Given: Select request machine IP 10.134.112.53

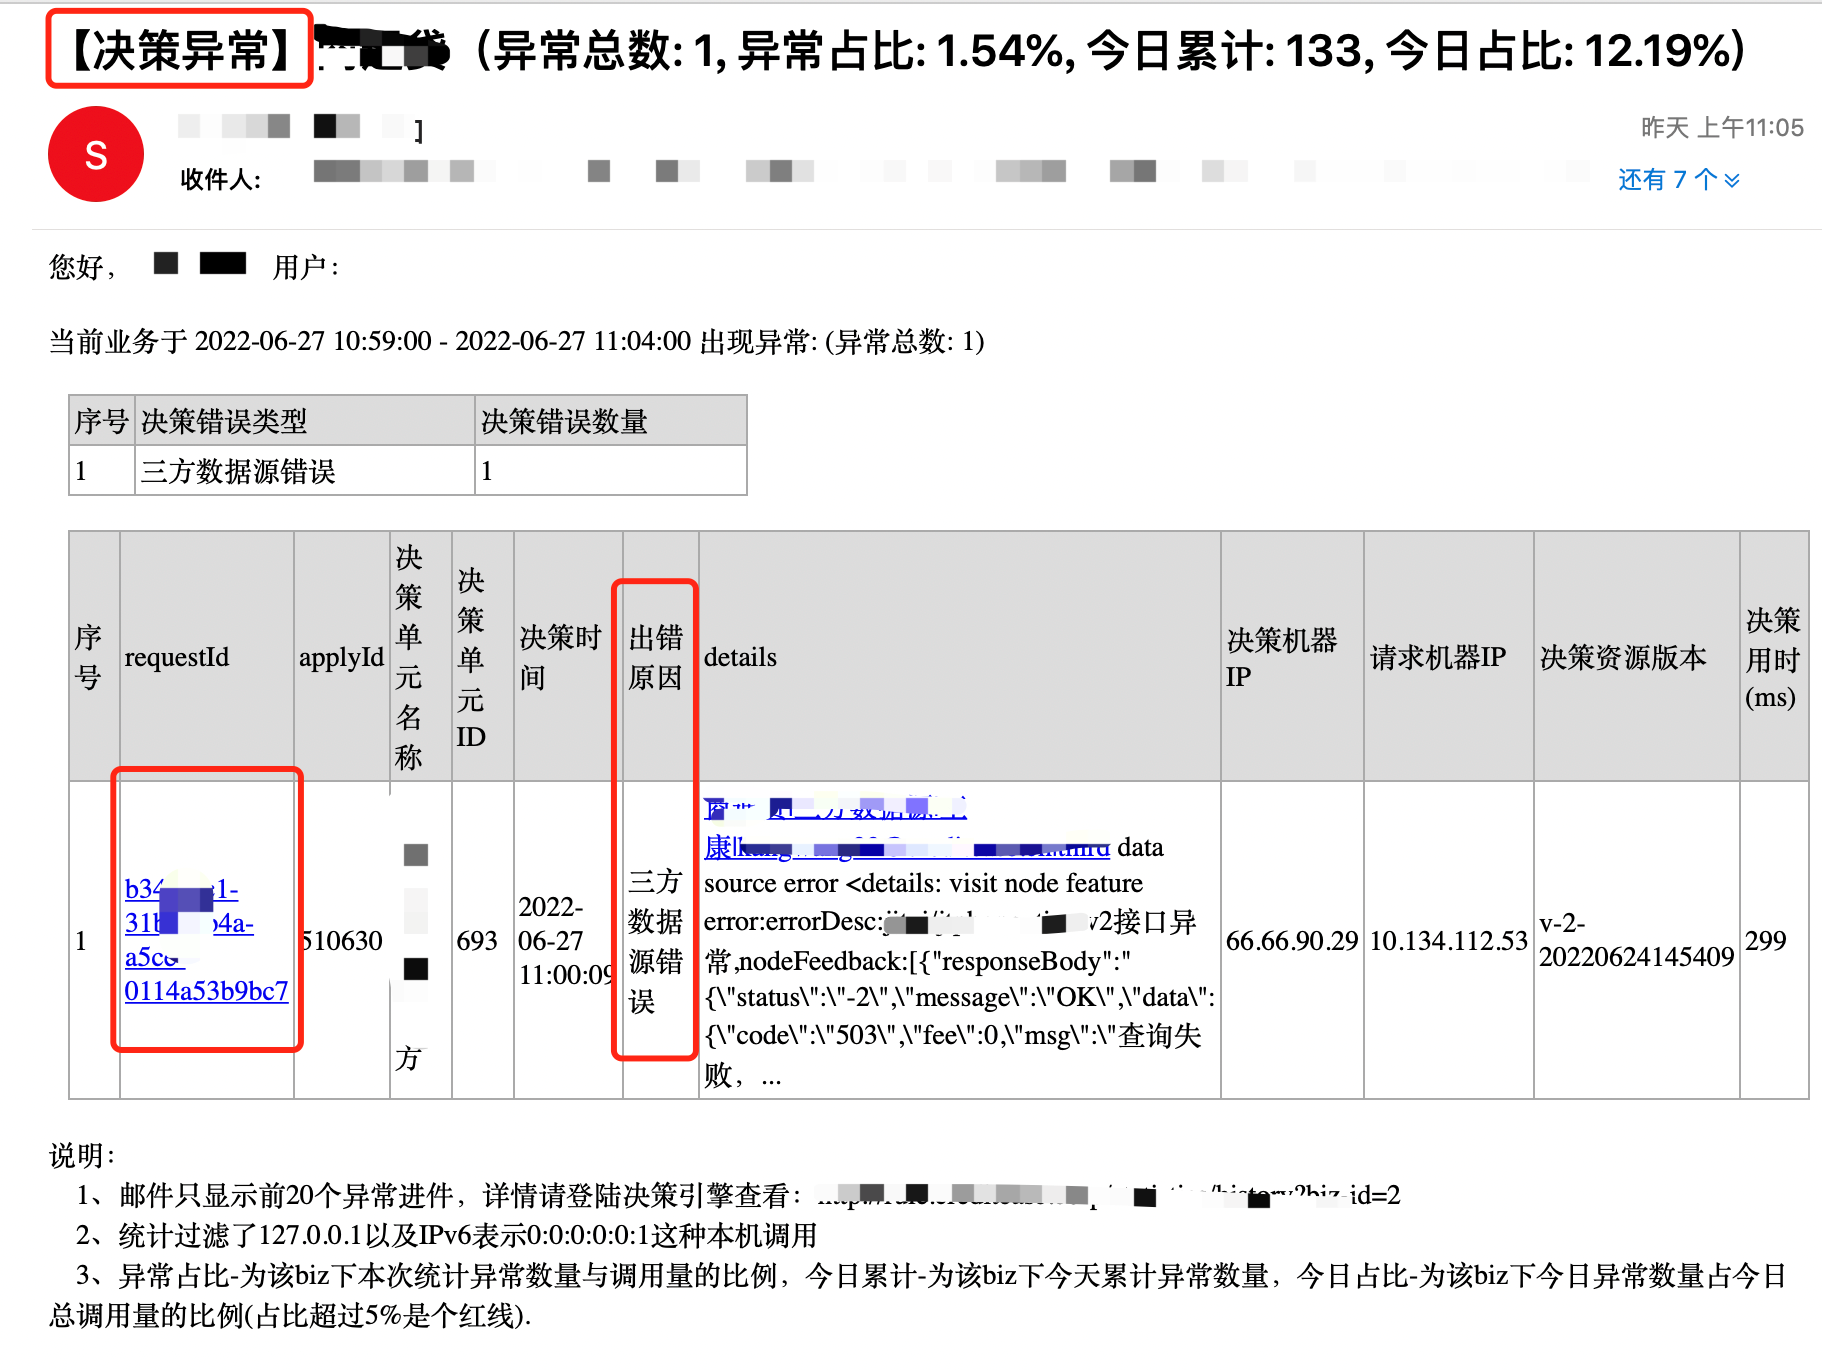Looking at the screenshot, I should coord(1448,940).
